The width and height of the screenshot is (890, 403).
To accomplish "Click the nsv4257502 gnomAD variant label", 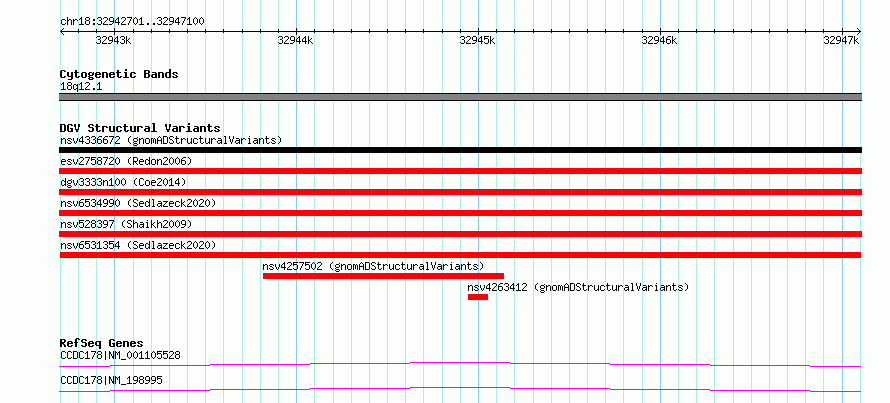I will point(373,266).
